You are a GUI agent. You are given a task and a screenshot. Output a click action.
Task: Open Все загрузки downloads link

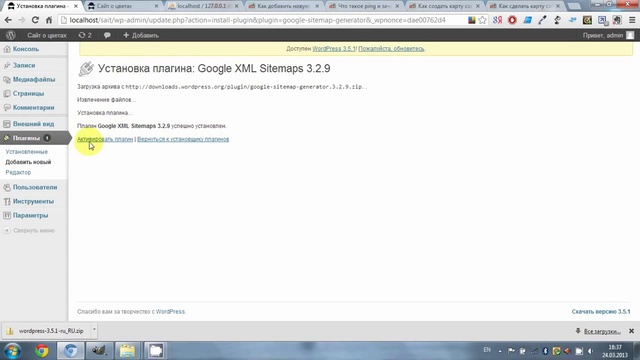coord(602,331)
